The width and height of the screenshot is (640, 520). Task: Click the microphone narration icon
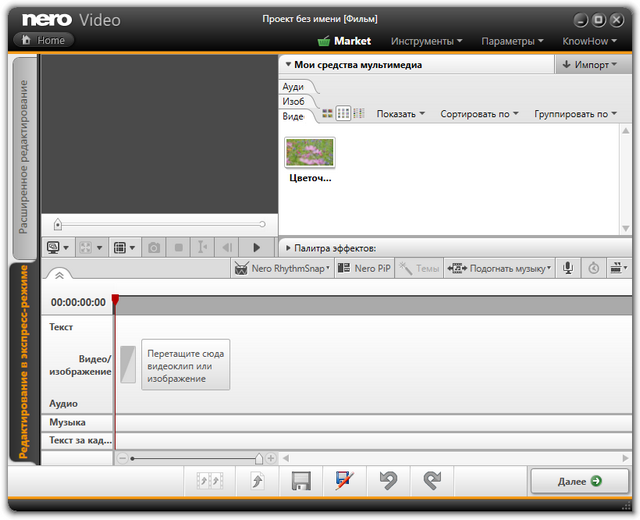[x=568, y=268]
